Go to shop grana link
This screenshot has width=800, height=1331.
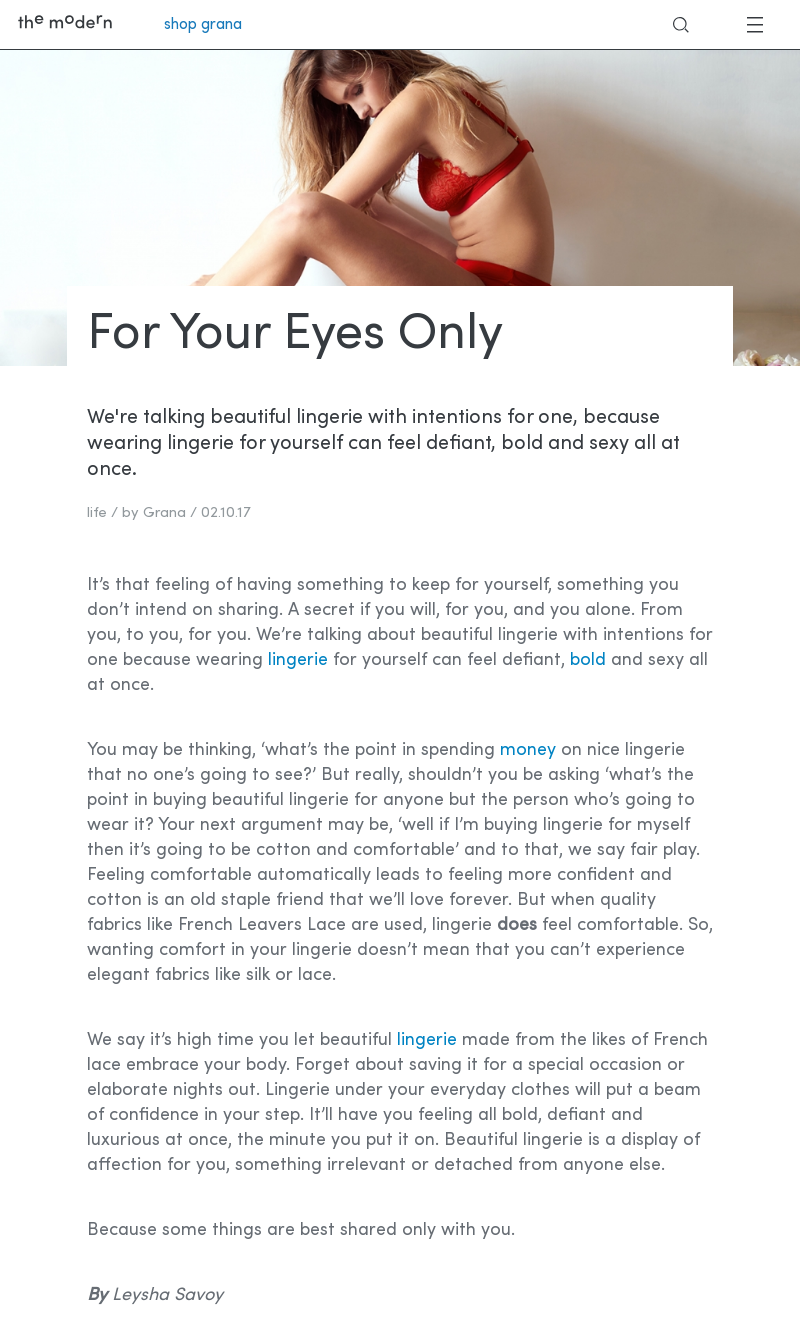tap(203, 24)
